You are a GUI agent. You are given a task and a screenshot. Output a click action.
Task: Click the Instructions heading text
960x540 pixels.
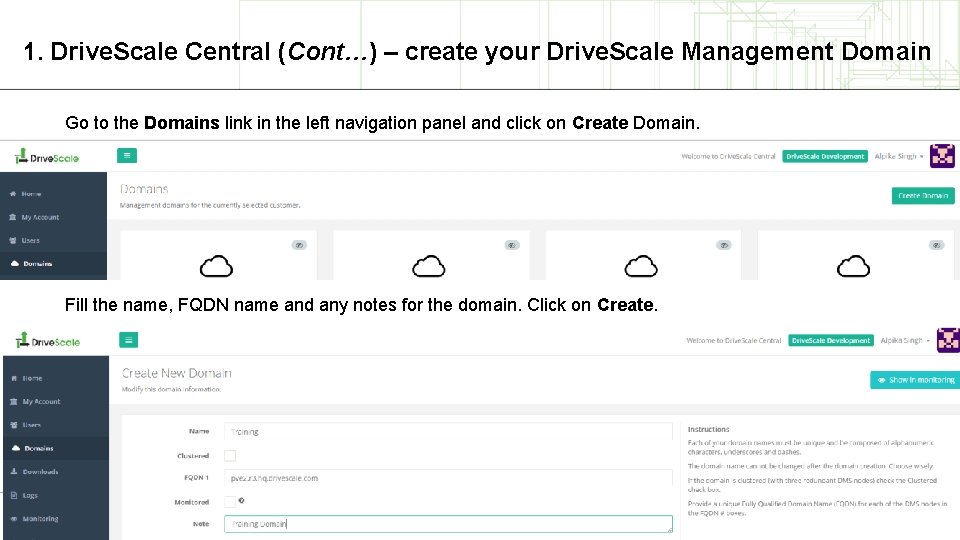tap(708, 429)
